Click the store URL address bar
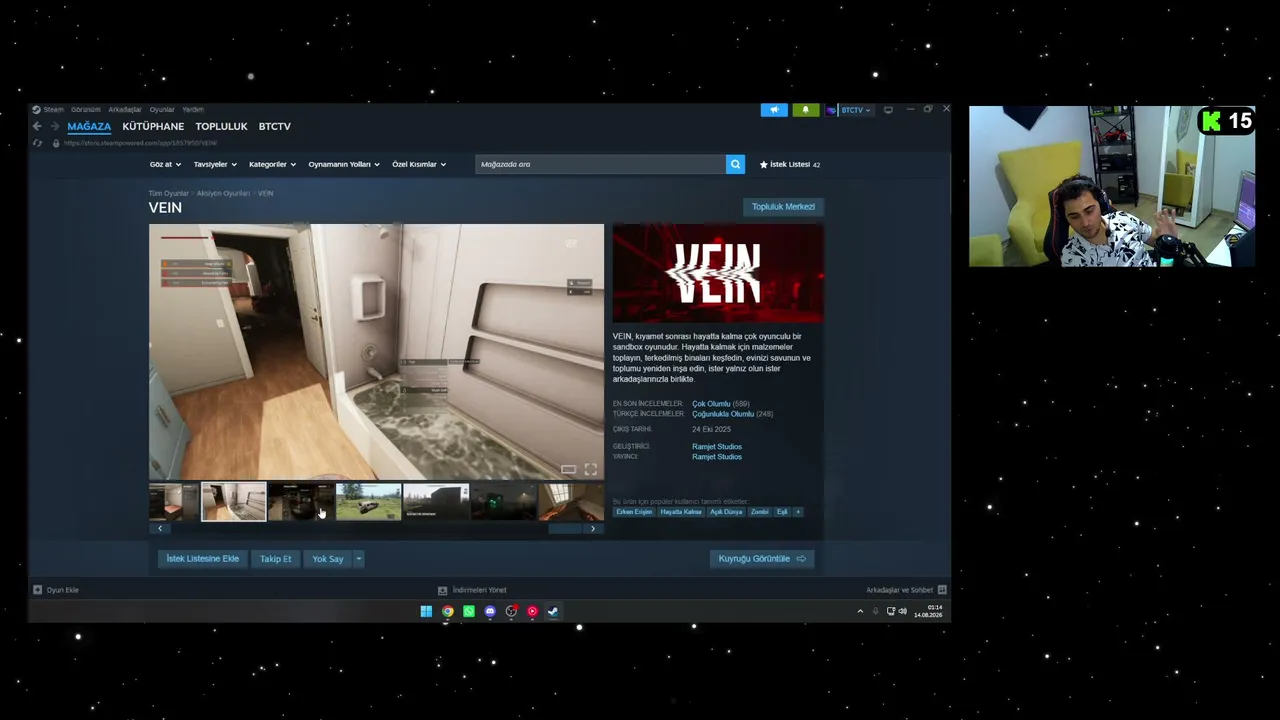Viewport: 1280px width, 720px height. tap(140, 143)
